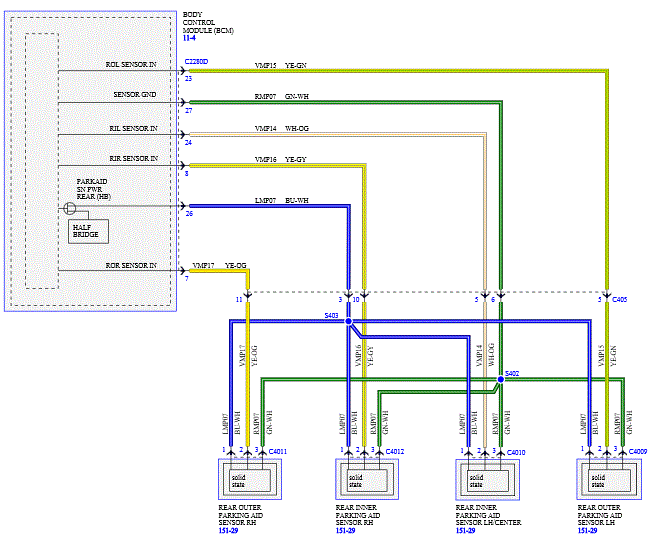The image size is (657, 551).
Task: Click pin 27 at connector C2280D
Action: (x=189, y=111)
